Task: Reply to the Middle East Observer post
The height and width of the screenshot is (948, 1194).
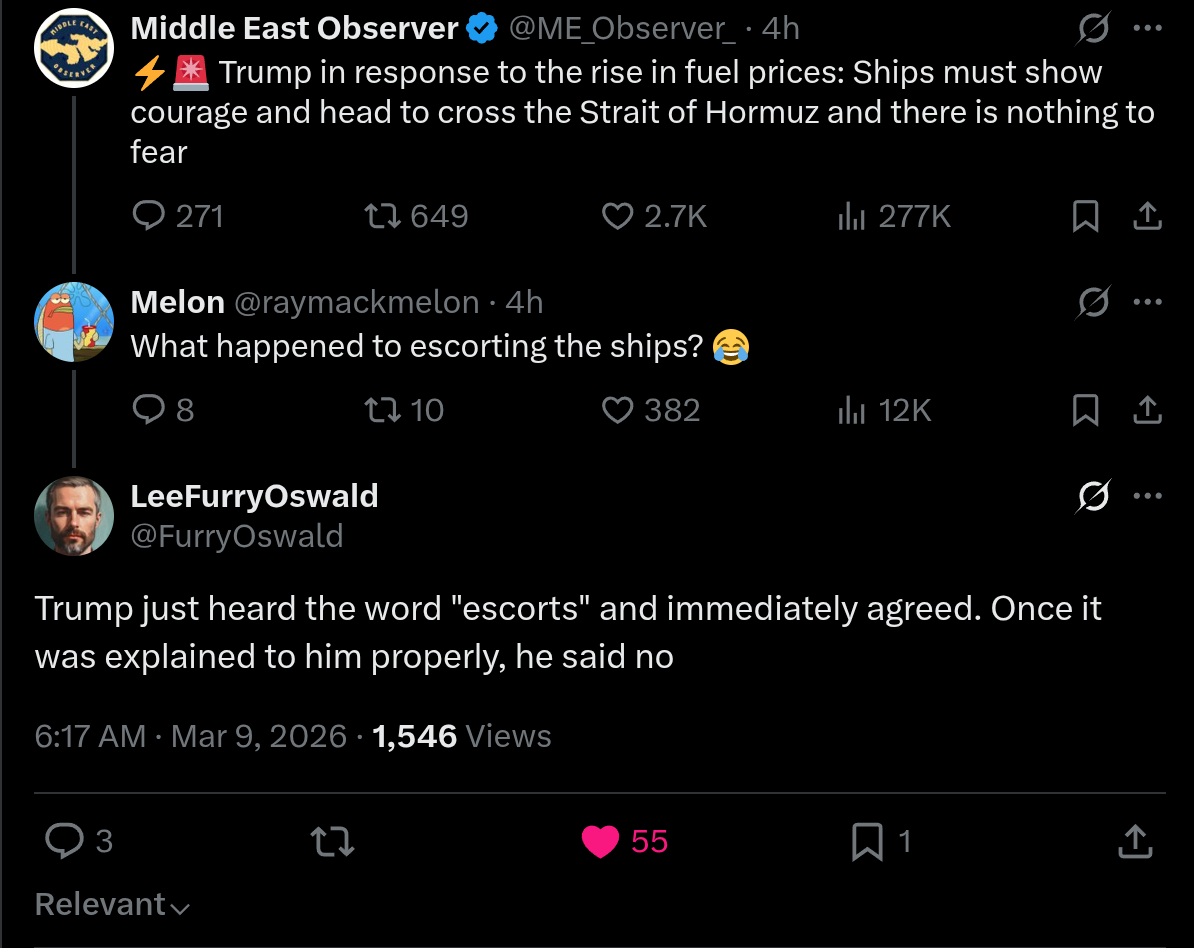Action: [177, 216]
